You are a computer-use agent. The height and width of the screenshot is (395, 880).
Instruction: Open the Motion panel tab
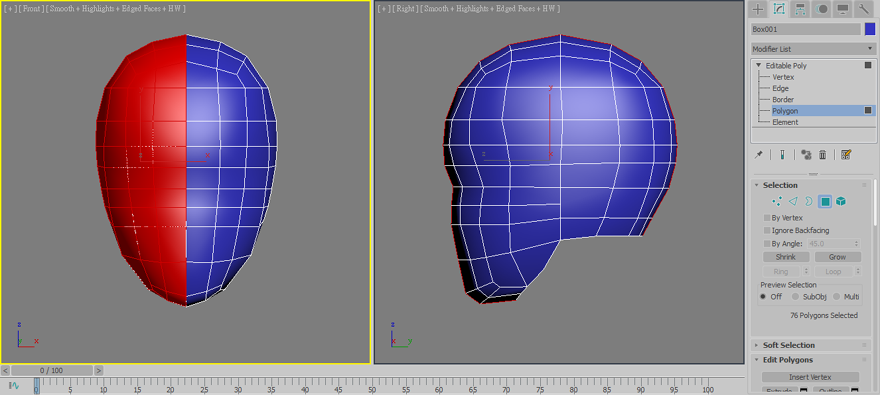coord(822,9)
